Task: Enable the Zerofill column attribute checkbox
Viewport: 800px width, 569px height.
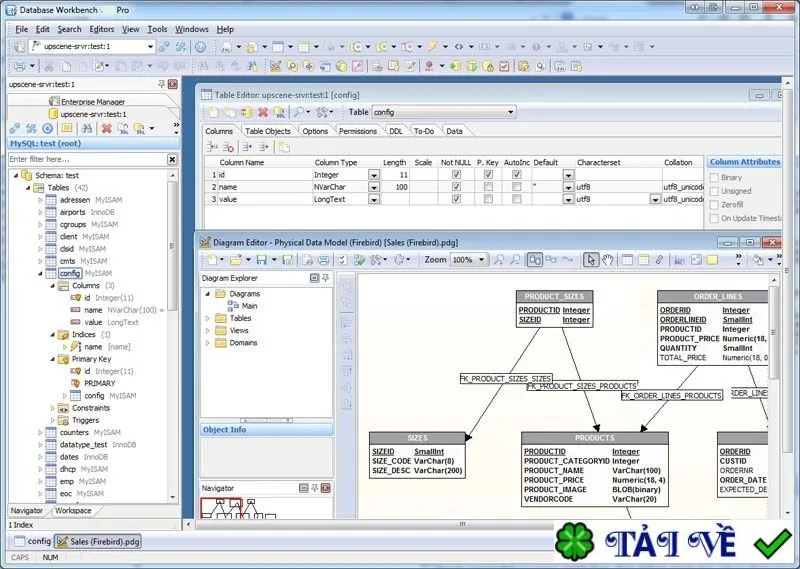Action: pos(714,205)
